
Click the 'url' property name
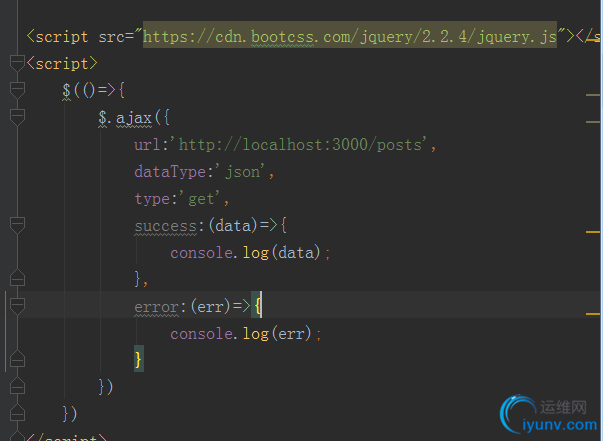[147, 145]
